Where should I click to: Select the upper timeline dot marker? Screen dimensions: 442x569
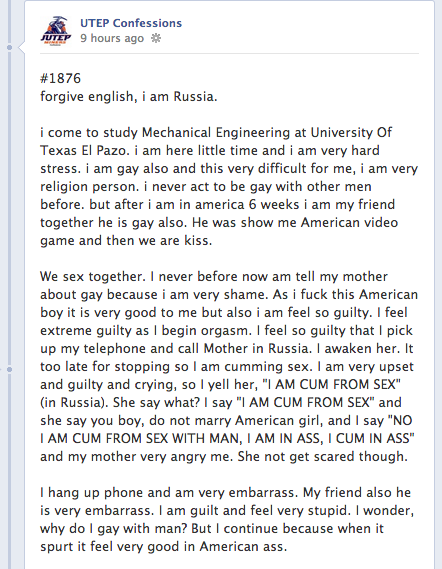(x=10, y=47)
